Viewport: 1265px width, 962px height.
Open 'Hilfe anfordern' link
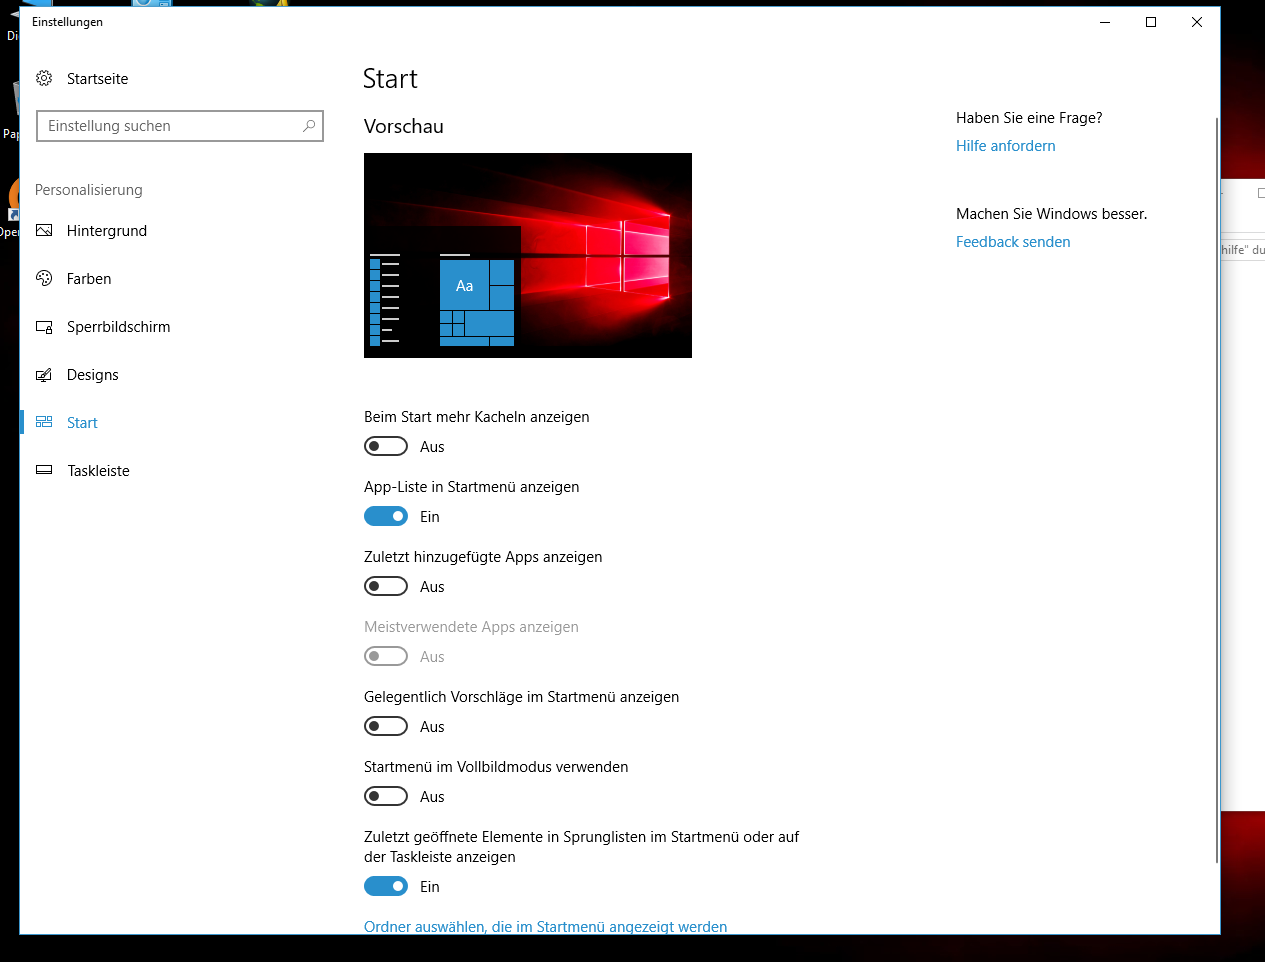tap(1005, 146)
